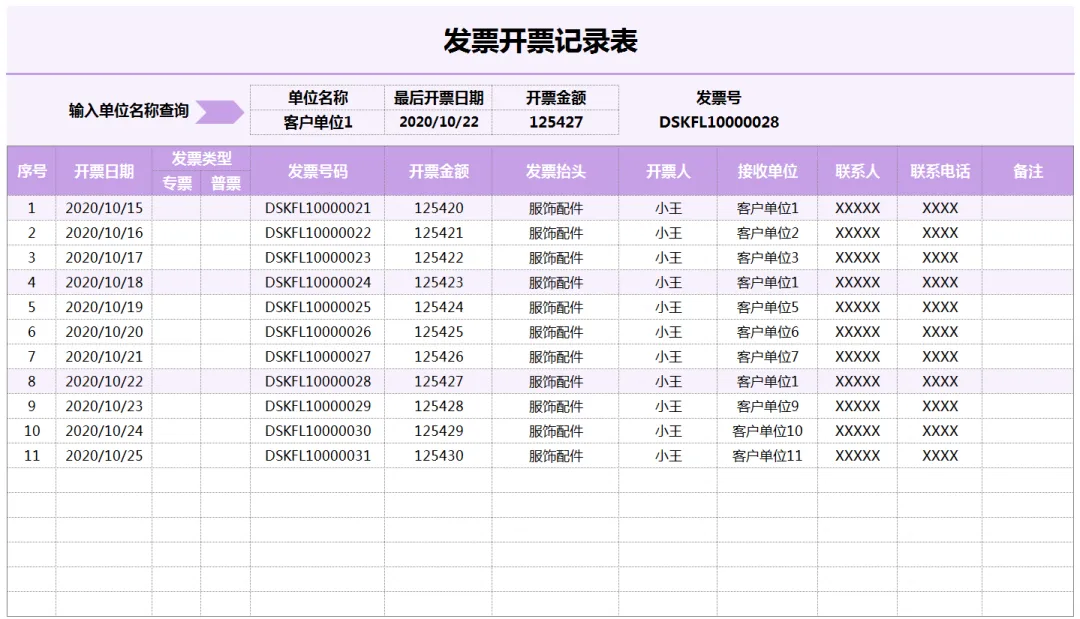Click invoice number DSKFL10000022
This screenshot has height=619, width=1080.
(x=318, y=233)
